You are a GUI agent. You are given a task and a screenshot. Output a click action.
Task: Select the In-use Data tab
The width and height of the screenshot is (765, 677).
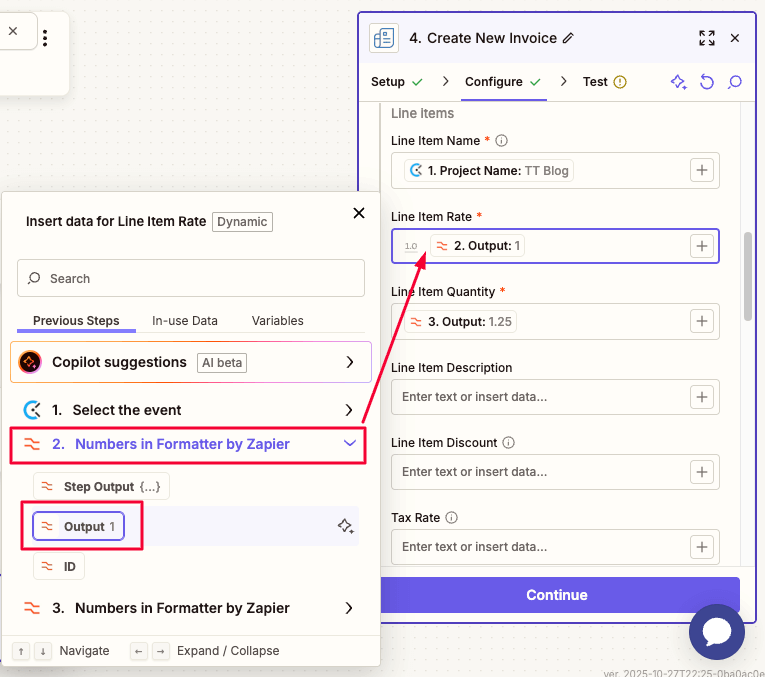pos(184,321)
